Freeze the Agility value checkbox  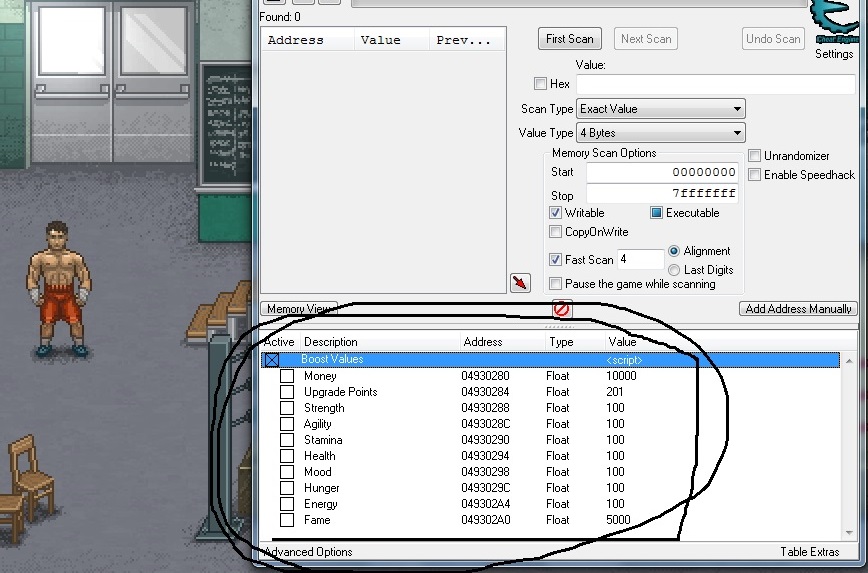click(287, 424)
